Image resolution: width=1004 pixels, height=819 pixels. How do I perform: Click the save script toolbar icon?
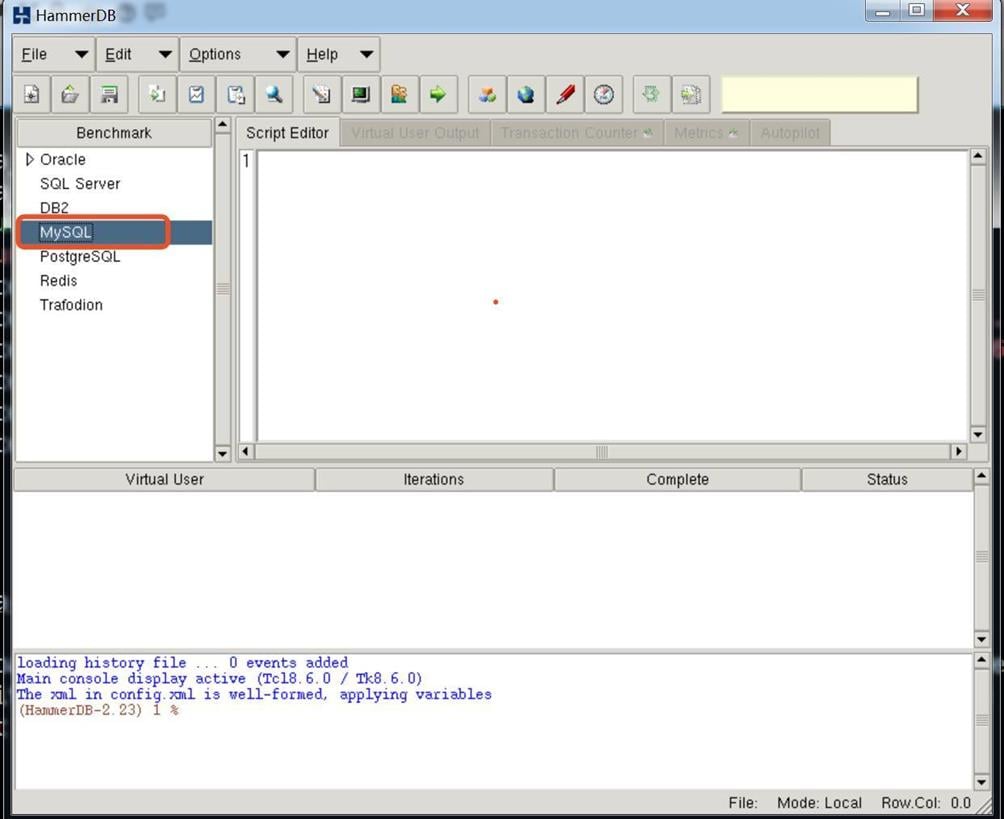point(109,95)
